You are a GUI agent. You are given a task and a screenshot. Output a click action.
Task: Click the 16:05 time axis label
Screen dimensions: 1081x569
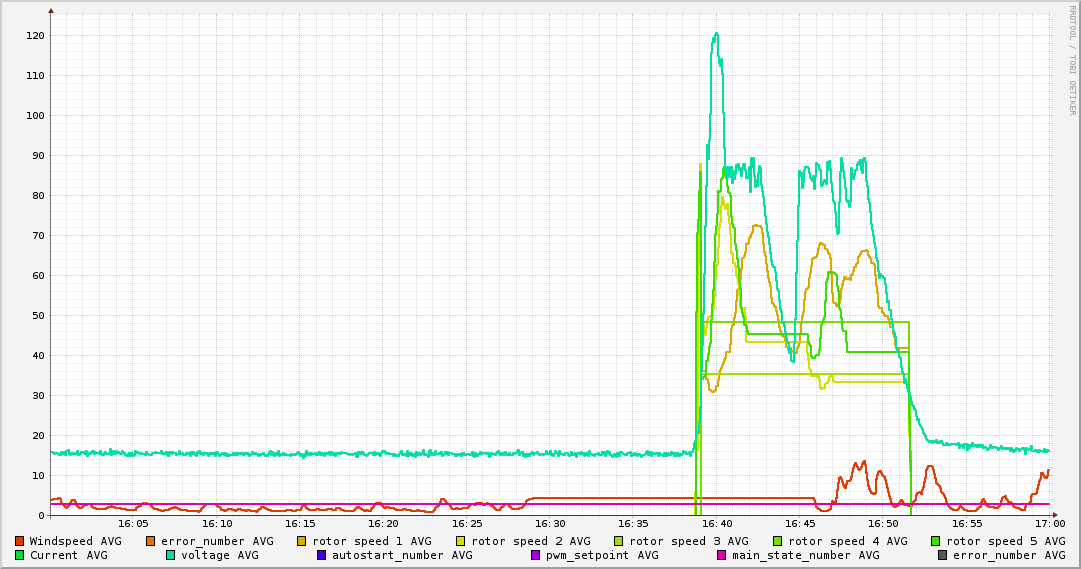pyautogui.click(x=133, y=524)
